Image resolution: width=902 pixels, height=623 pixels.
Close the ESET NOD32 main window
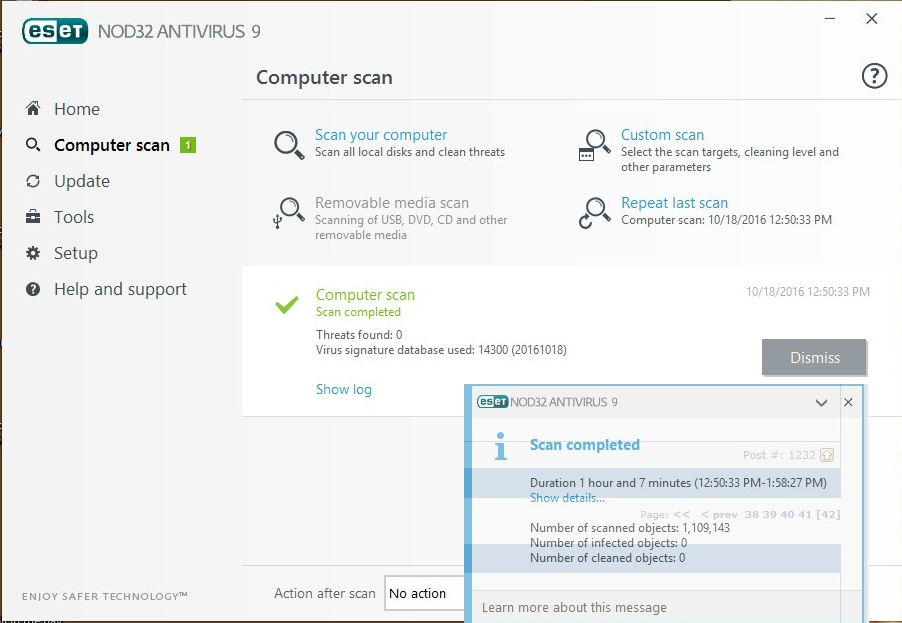(x=872, y=18)
